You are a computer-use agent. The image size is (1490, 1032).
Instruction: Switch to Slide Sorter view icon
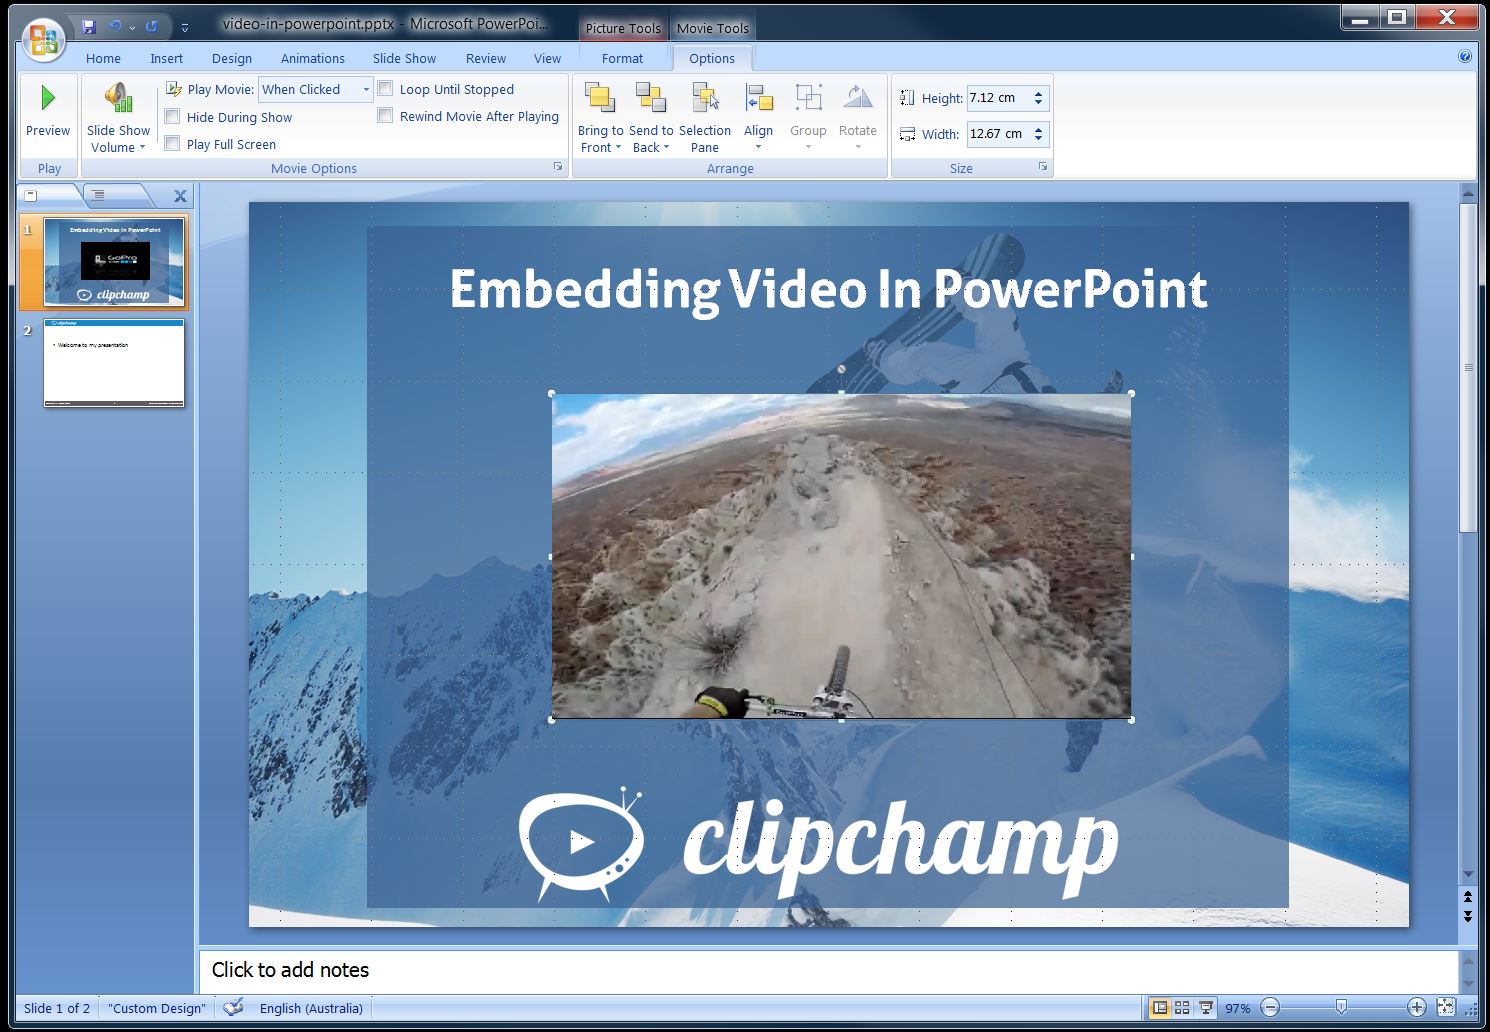pyautogui.click(x=1181, y=1008)
